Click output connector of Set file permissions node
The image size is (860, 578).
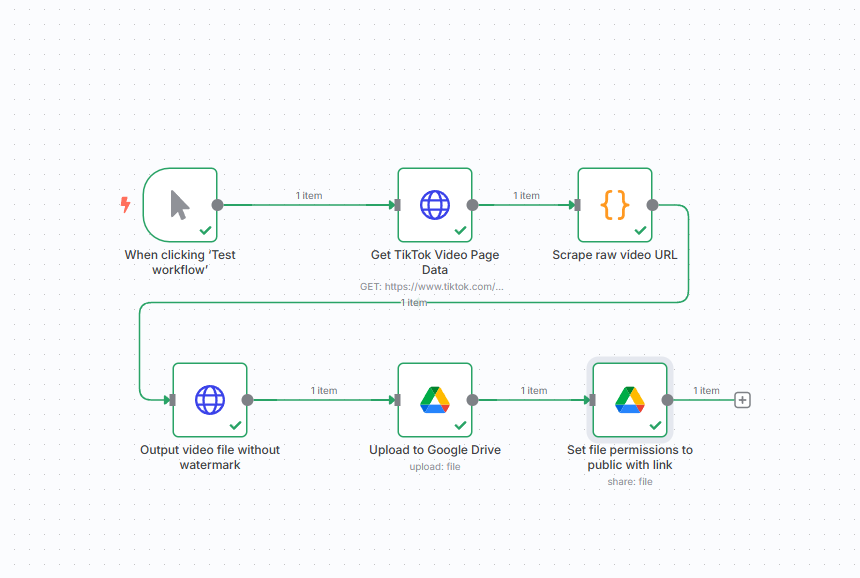[667, 400]
